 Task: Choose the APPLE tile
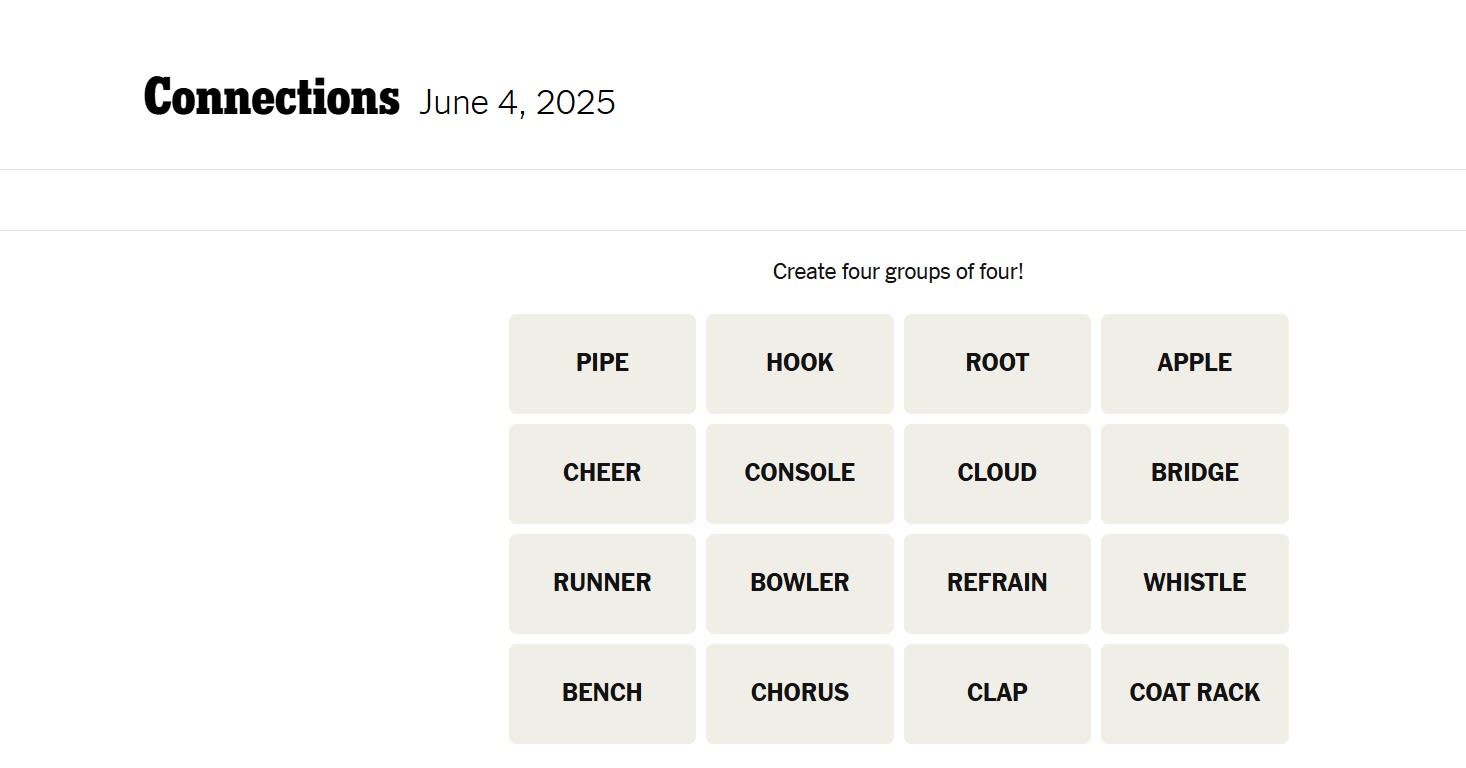(1194, 363)
